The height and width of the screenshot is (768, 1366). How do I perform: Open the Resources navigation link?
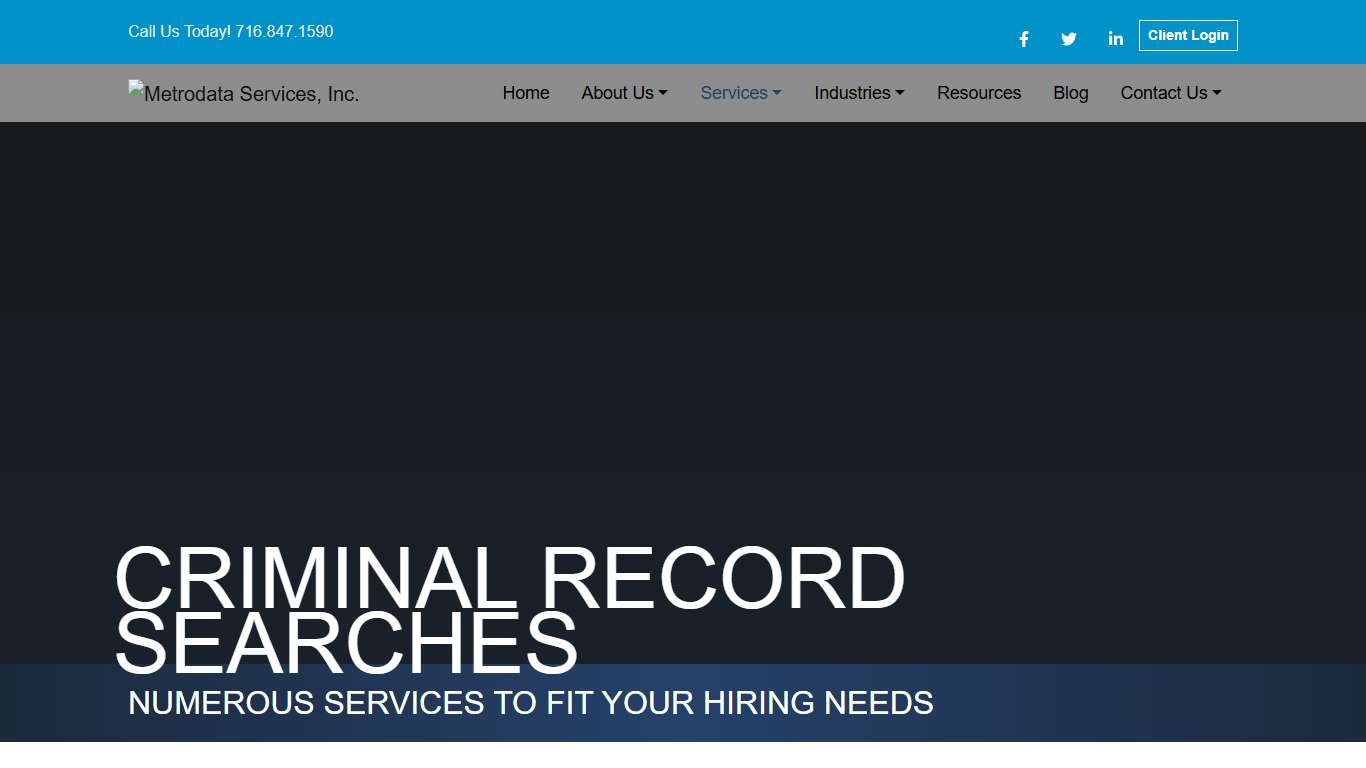coord(979,92)
